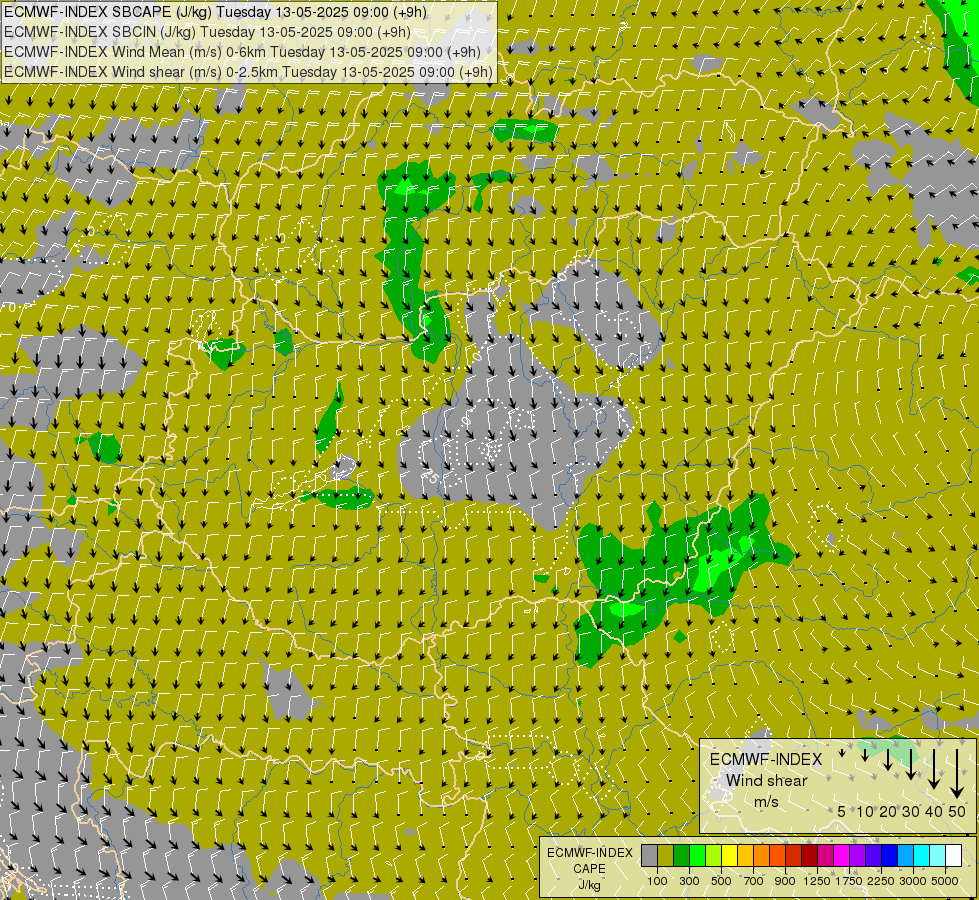Click the number 5 under the wind shear arrows
This screenshot has height=900, width=979.
[842, 811]
